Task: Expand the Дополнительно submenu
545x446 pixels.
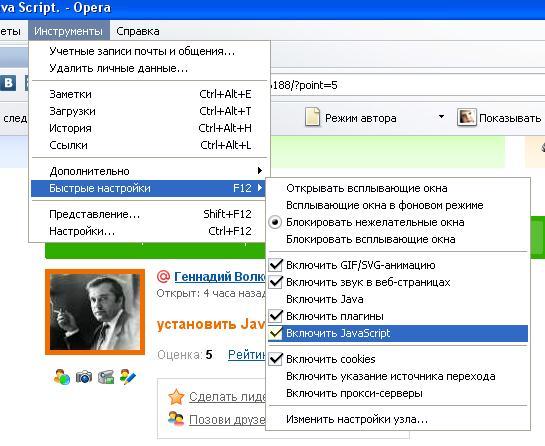Action: pyautogui.click(x=149, y=171)
